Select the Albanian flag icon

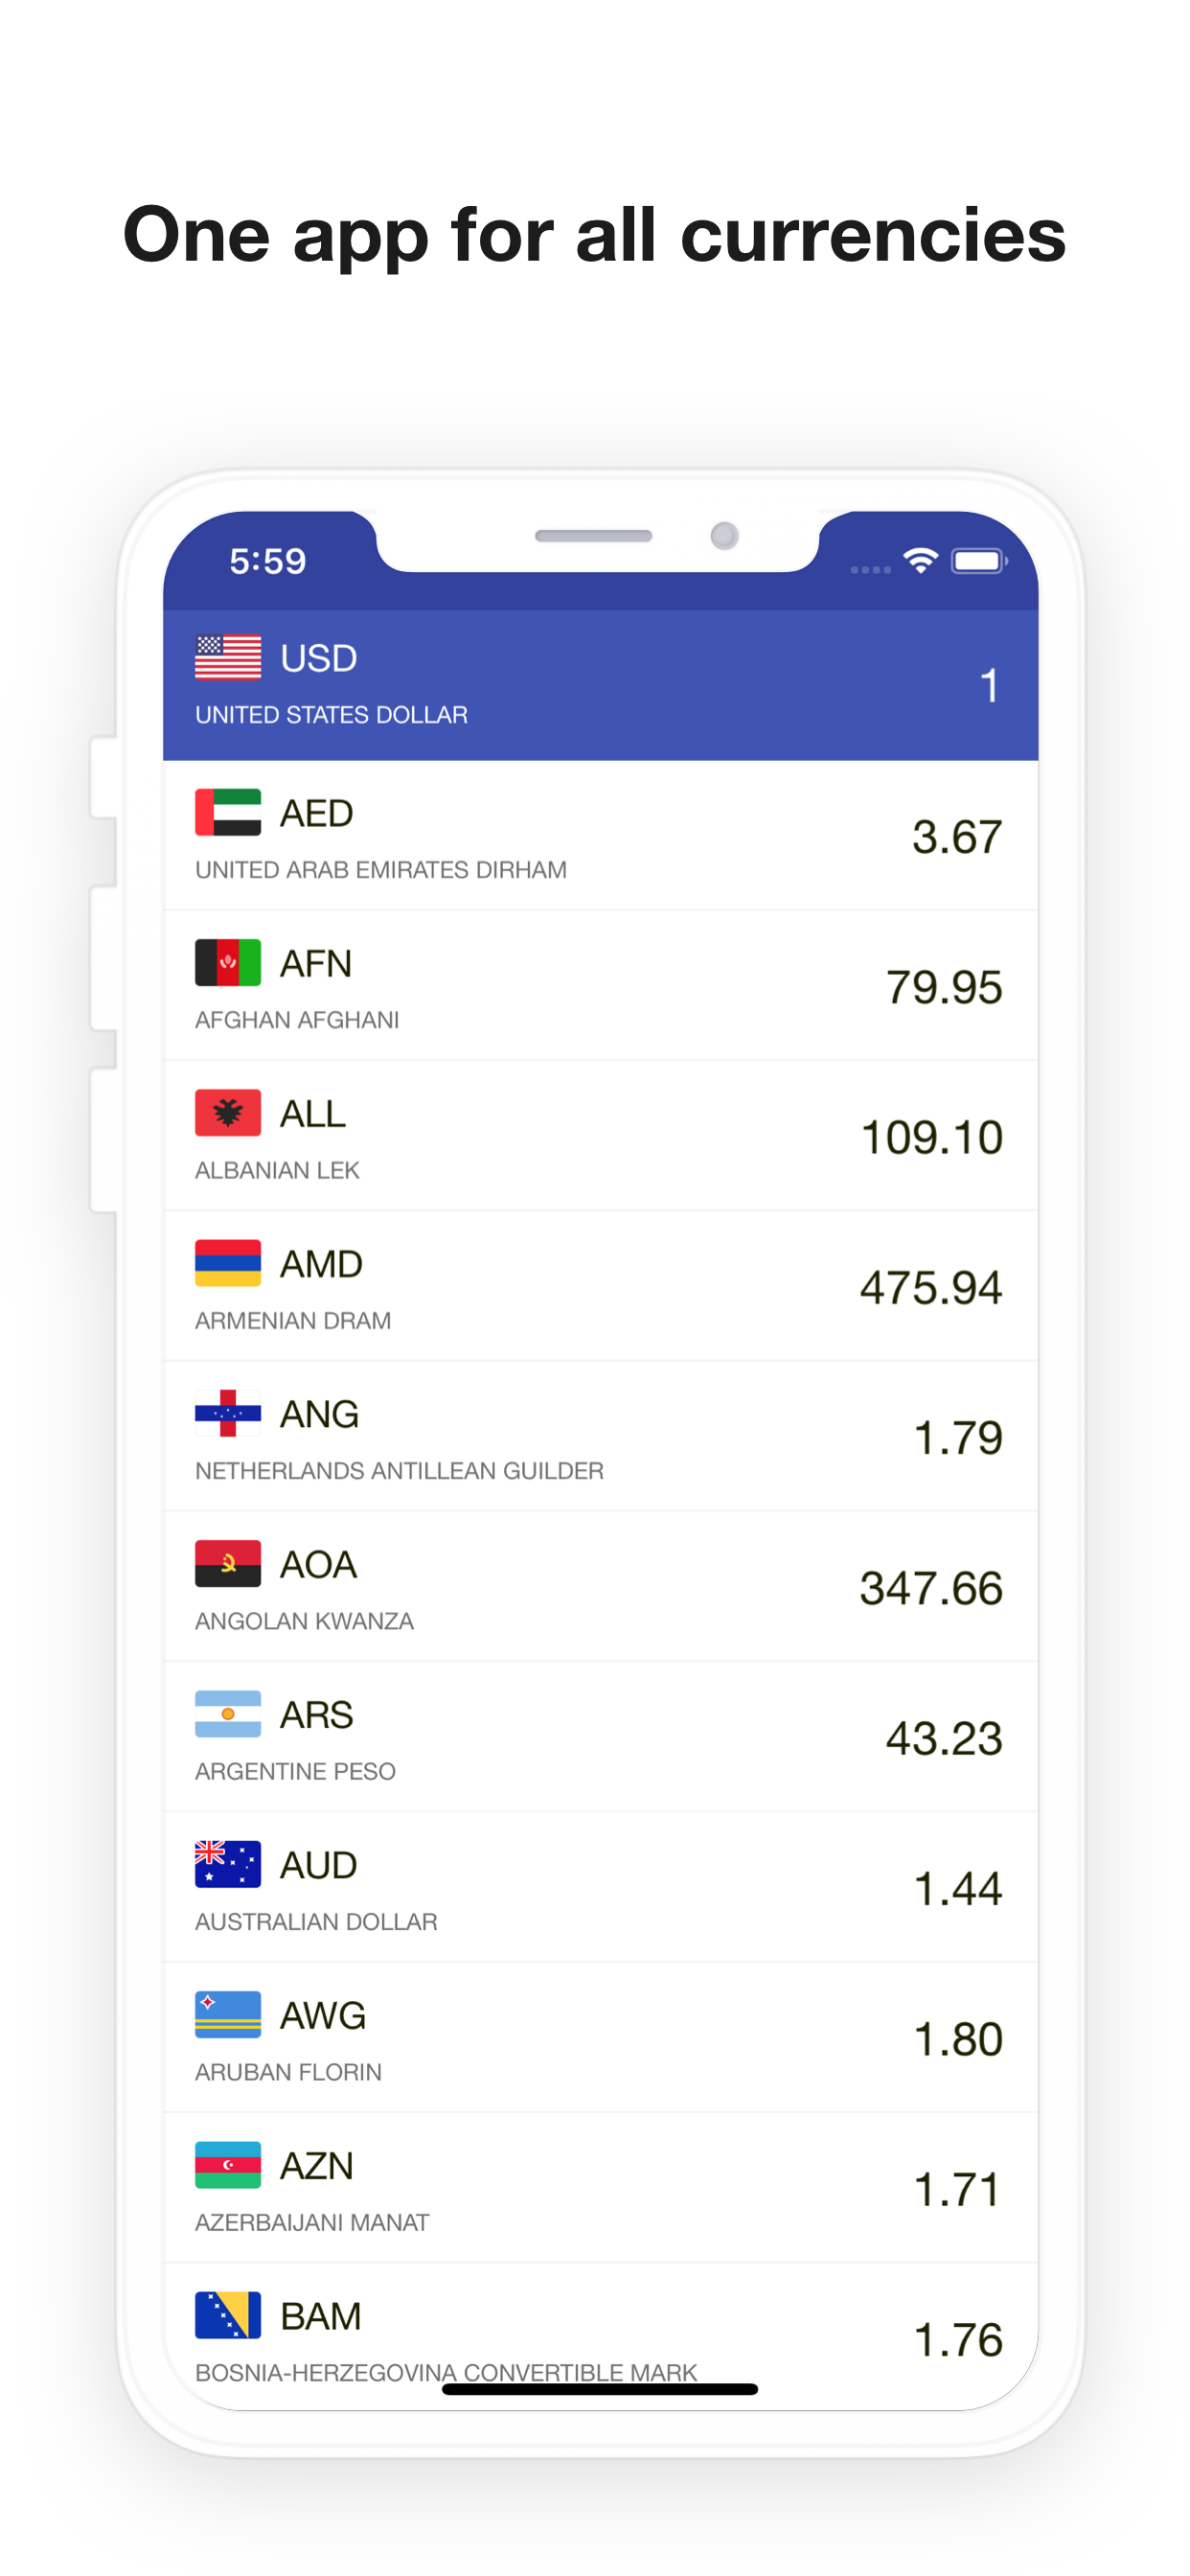coord(228,1113)
